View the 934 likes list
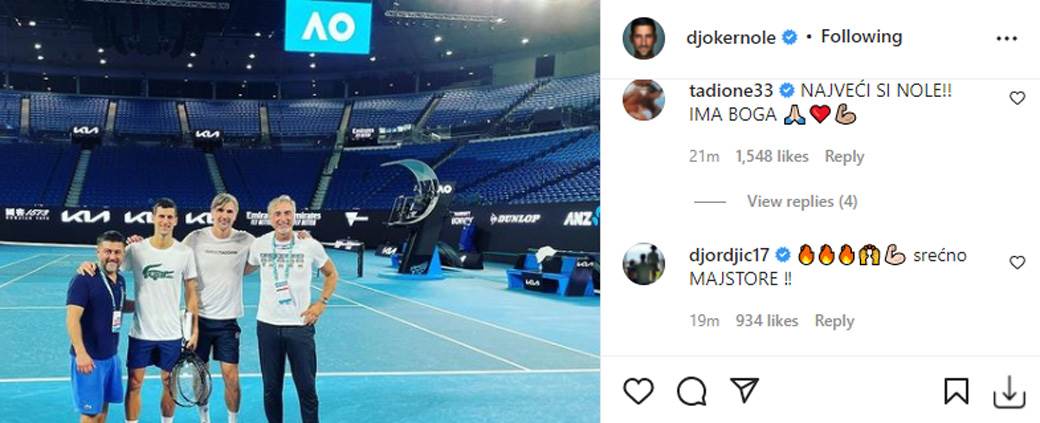Screen dimensions: 1040x423 767,321
